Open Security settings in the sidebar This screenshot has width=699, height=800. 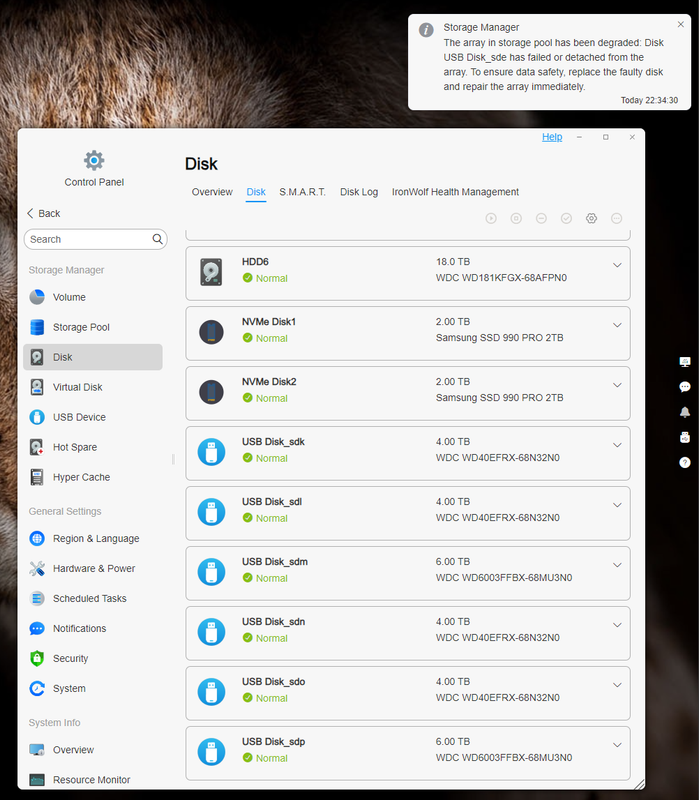[x=93, y=658]
